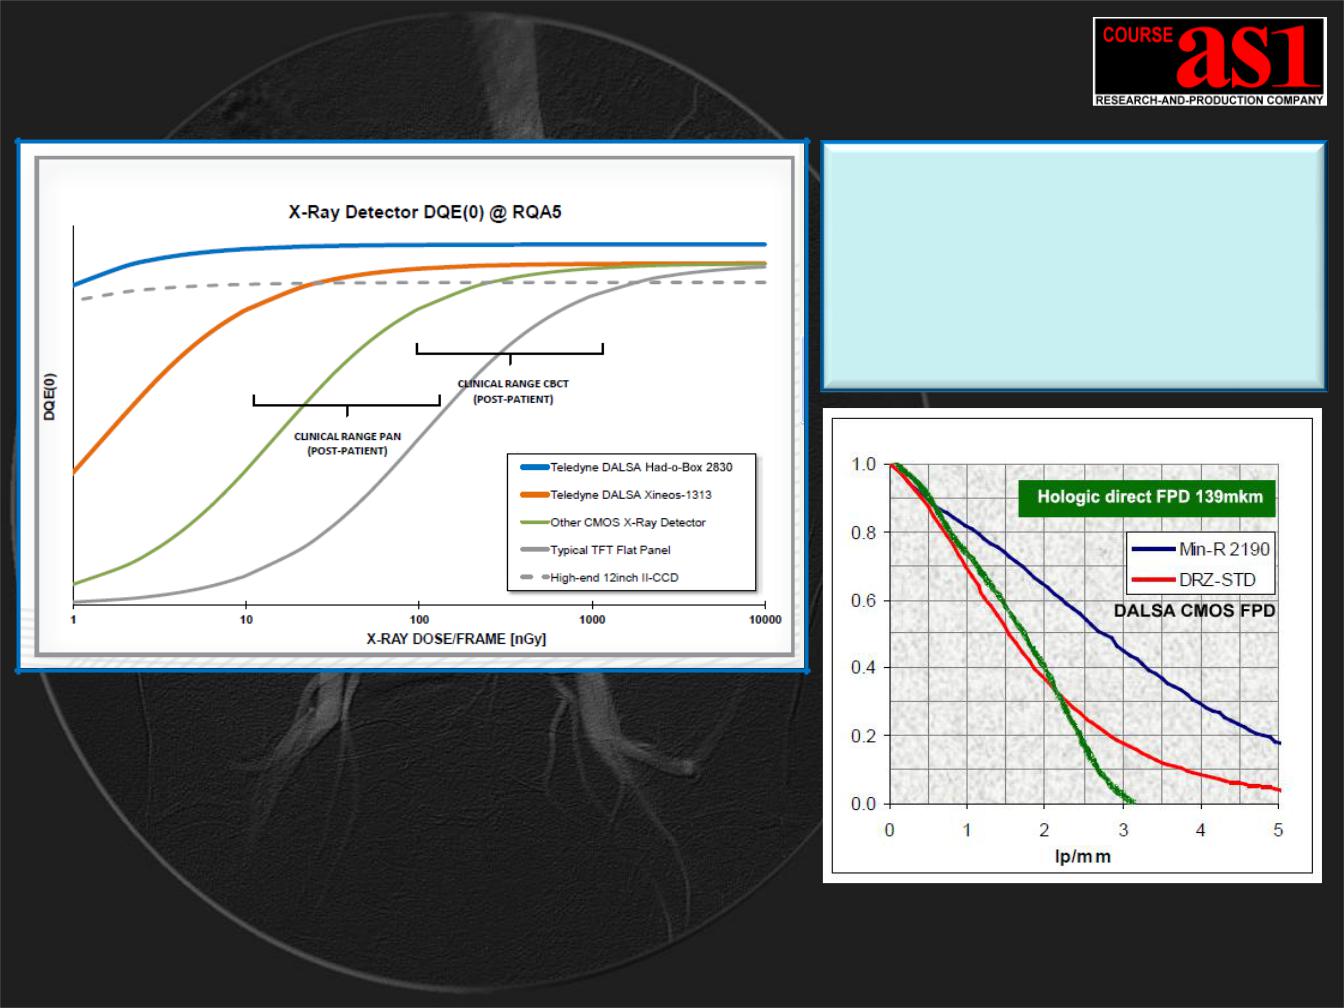The height and width of the screenshot is (1008, 1344).
Task: Click the 'X-RAY DOSE/FRAME [nGy]' axis label
Action: 456,639
